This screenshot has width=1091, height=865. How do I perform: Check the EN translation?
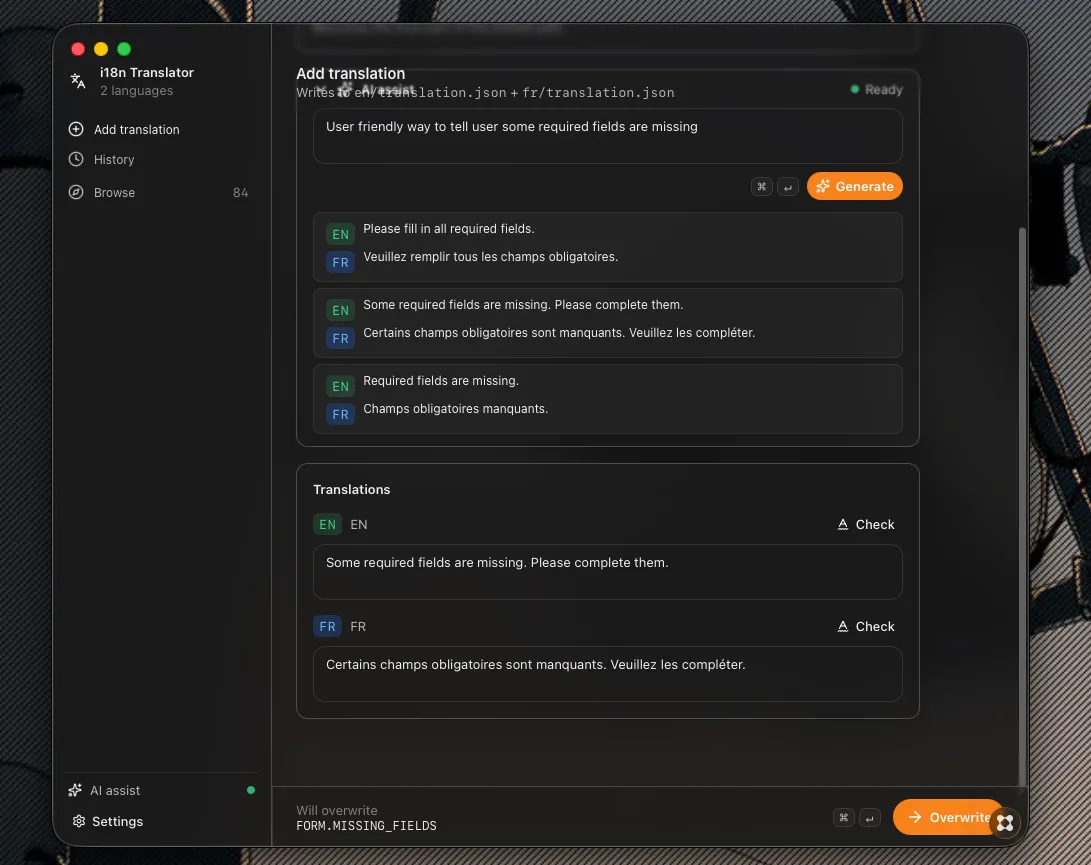[x=866, y=525]
